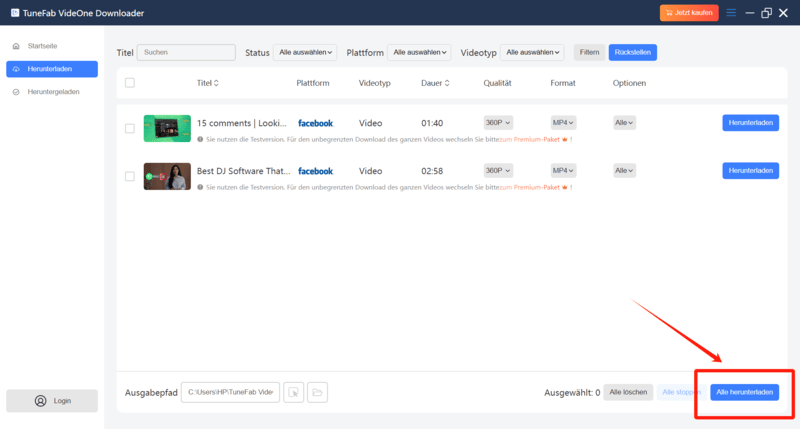The image size is (800, 429).
Task: Click the TuneFab app logo icon
Action: tap(15, 13)
